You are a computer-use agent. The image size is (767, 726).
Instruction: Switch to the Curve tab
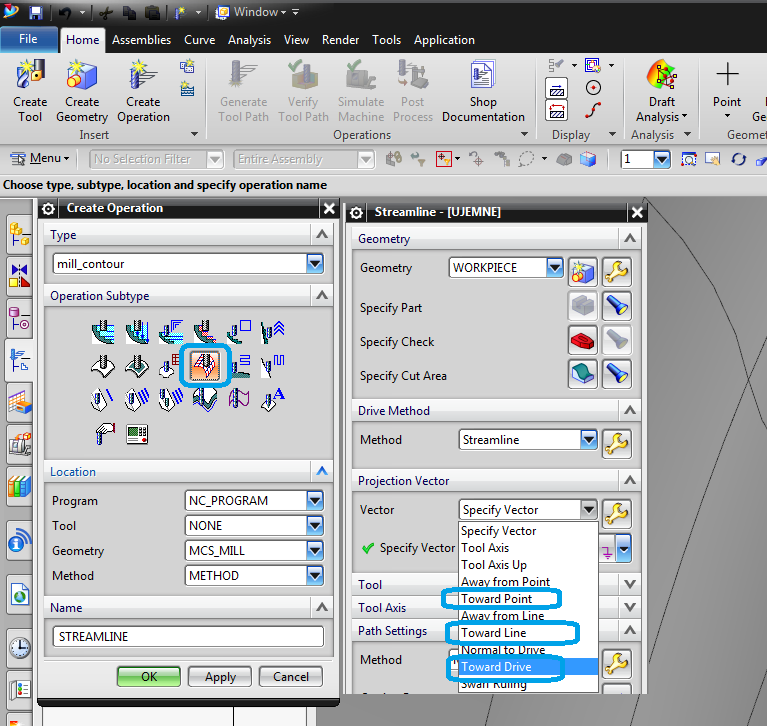tap(200, 40)
